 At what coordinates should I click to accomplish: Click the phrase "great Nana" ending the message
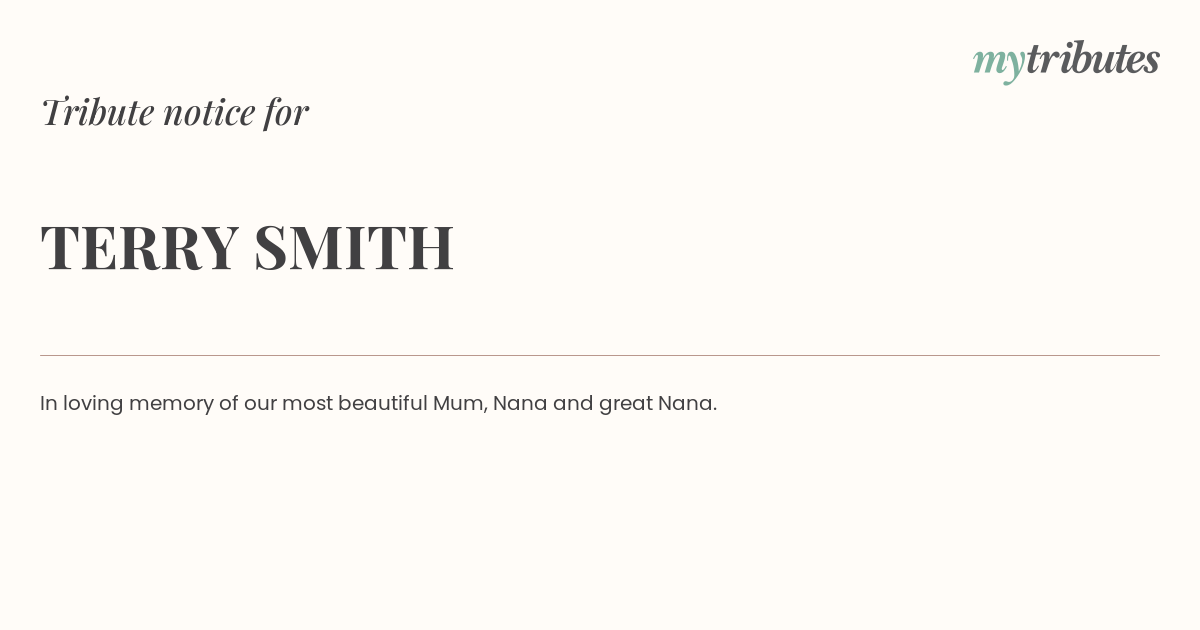tap(657, 403)
